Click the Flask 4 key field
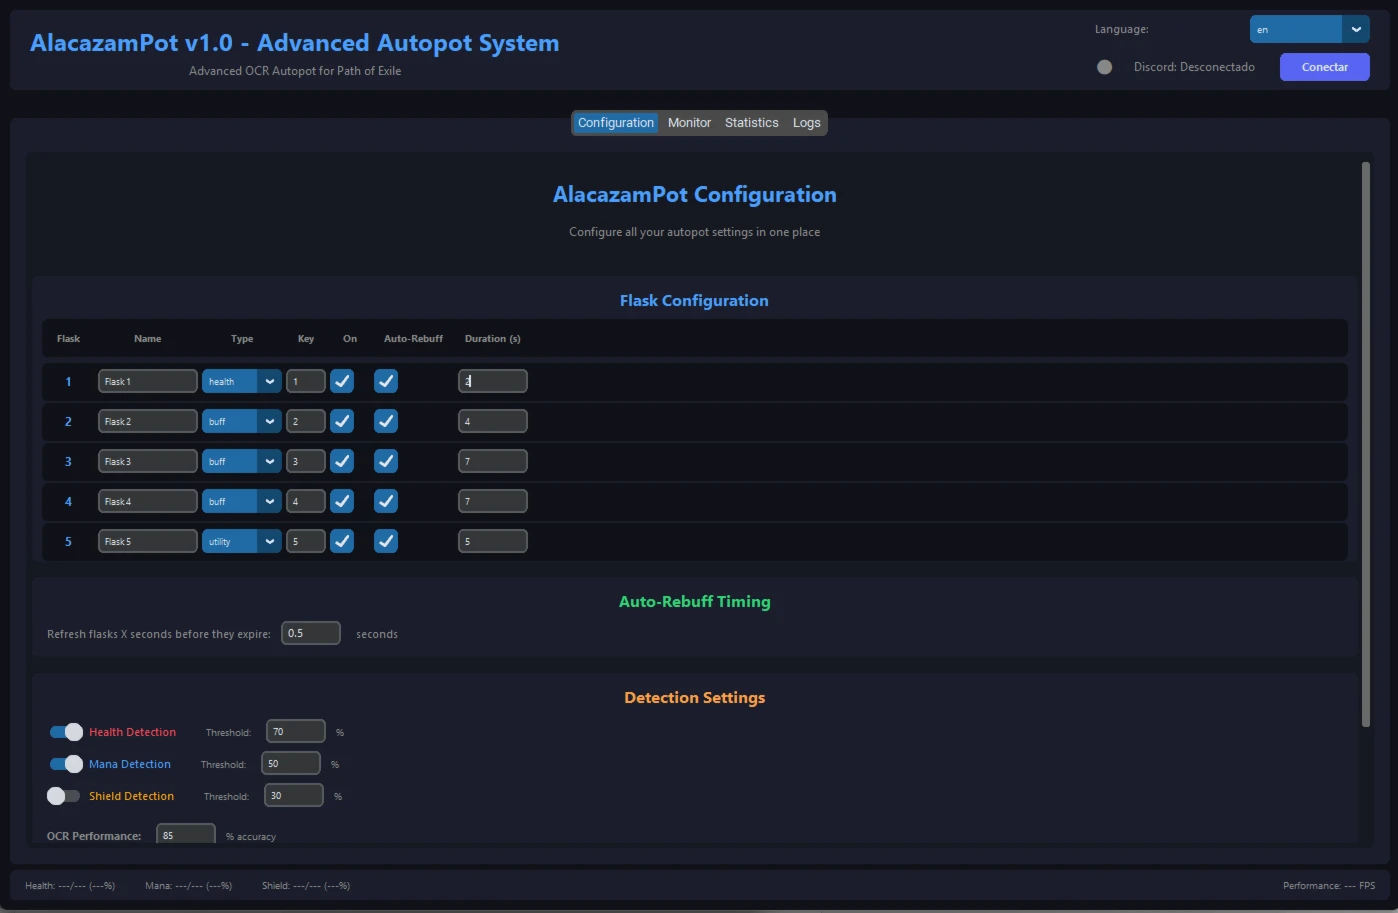 pos(306,501)
